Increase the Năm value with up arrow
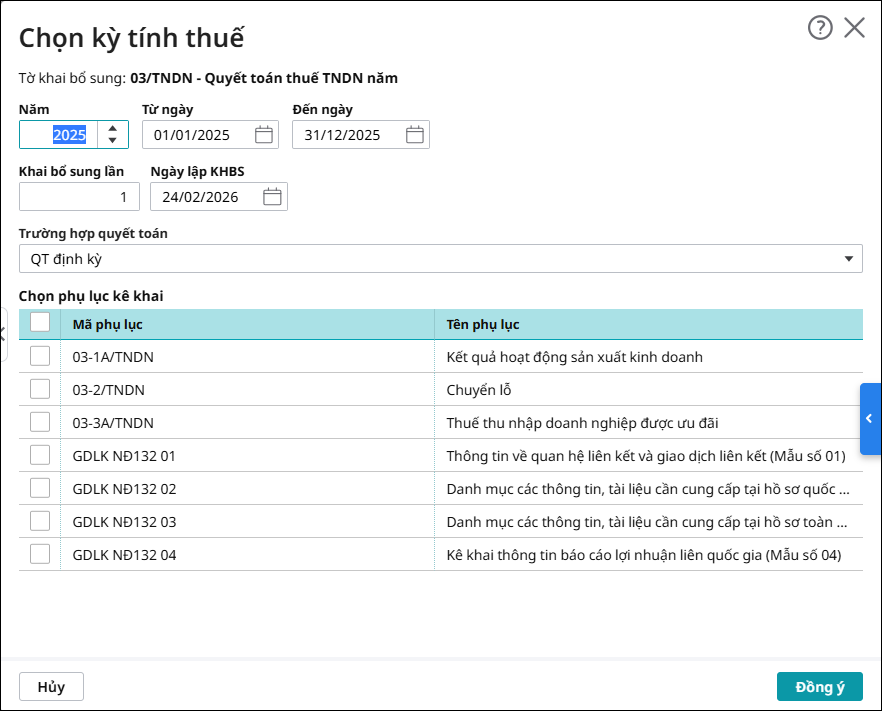The height and width of the screenshot is (711, 882). [113, 128]
